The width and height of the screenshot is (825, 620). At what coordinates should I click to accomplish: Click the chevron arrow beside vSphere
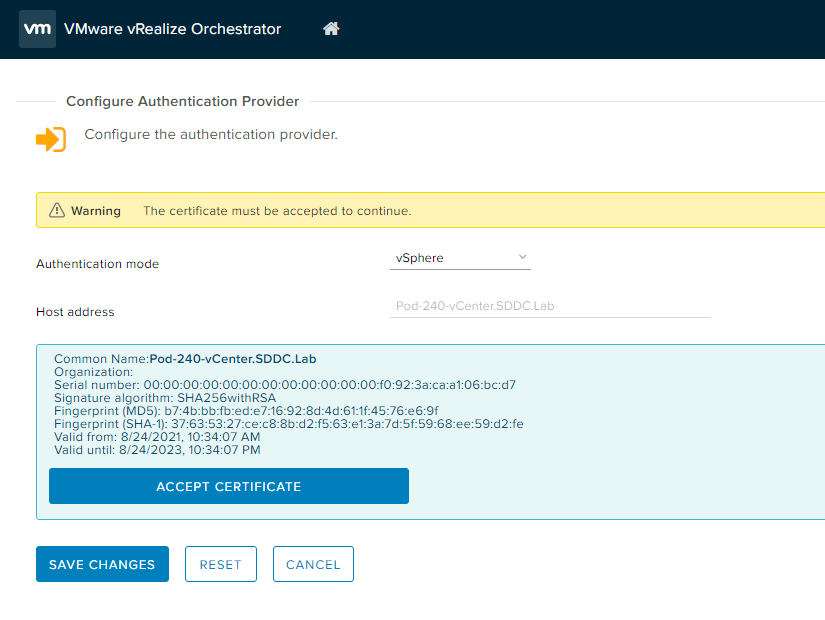pos(522,258)
